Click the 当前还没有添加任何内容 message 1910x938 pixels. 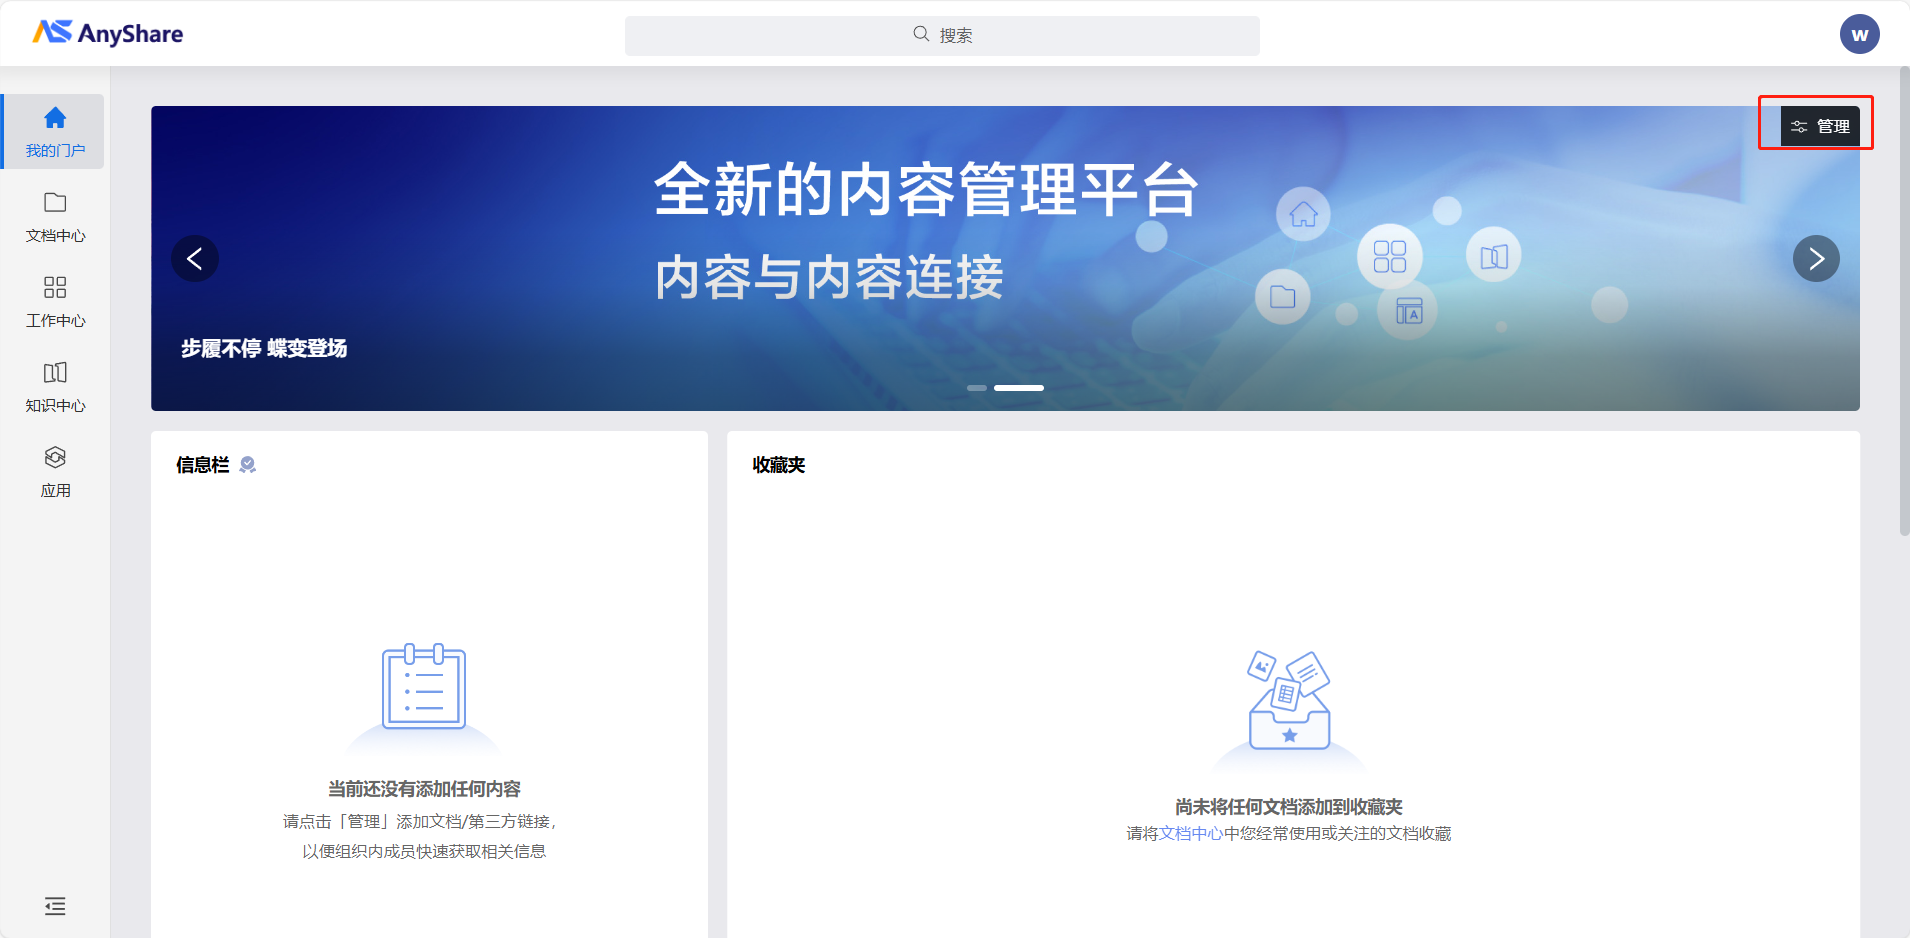point(424,789)
